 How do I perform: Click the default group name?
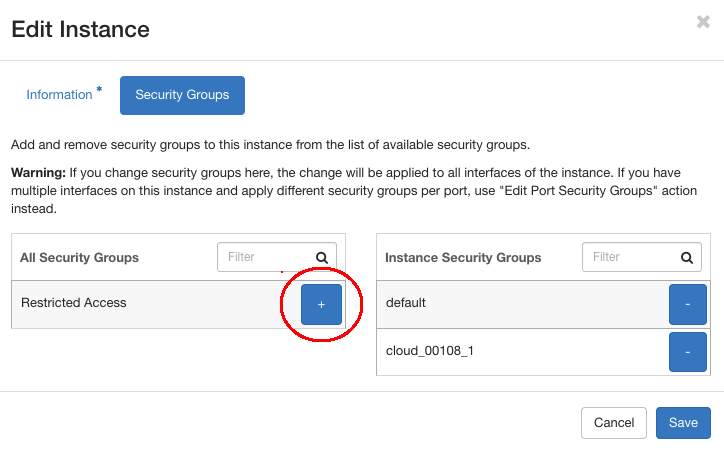406,303
